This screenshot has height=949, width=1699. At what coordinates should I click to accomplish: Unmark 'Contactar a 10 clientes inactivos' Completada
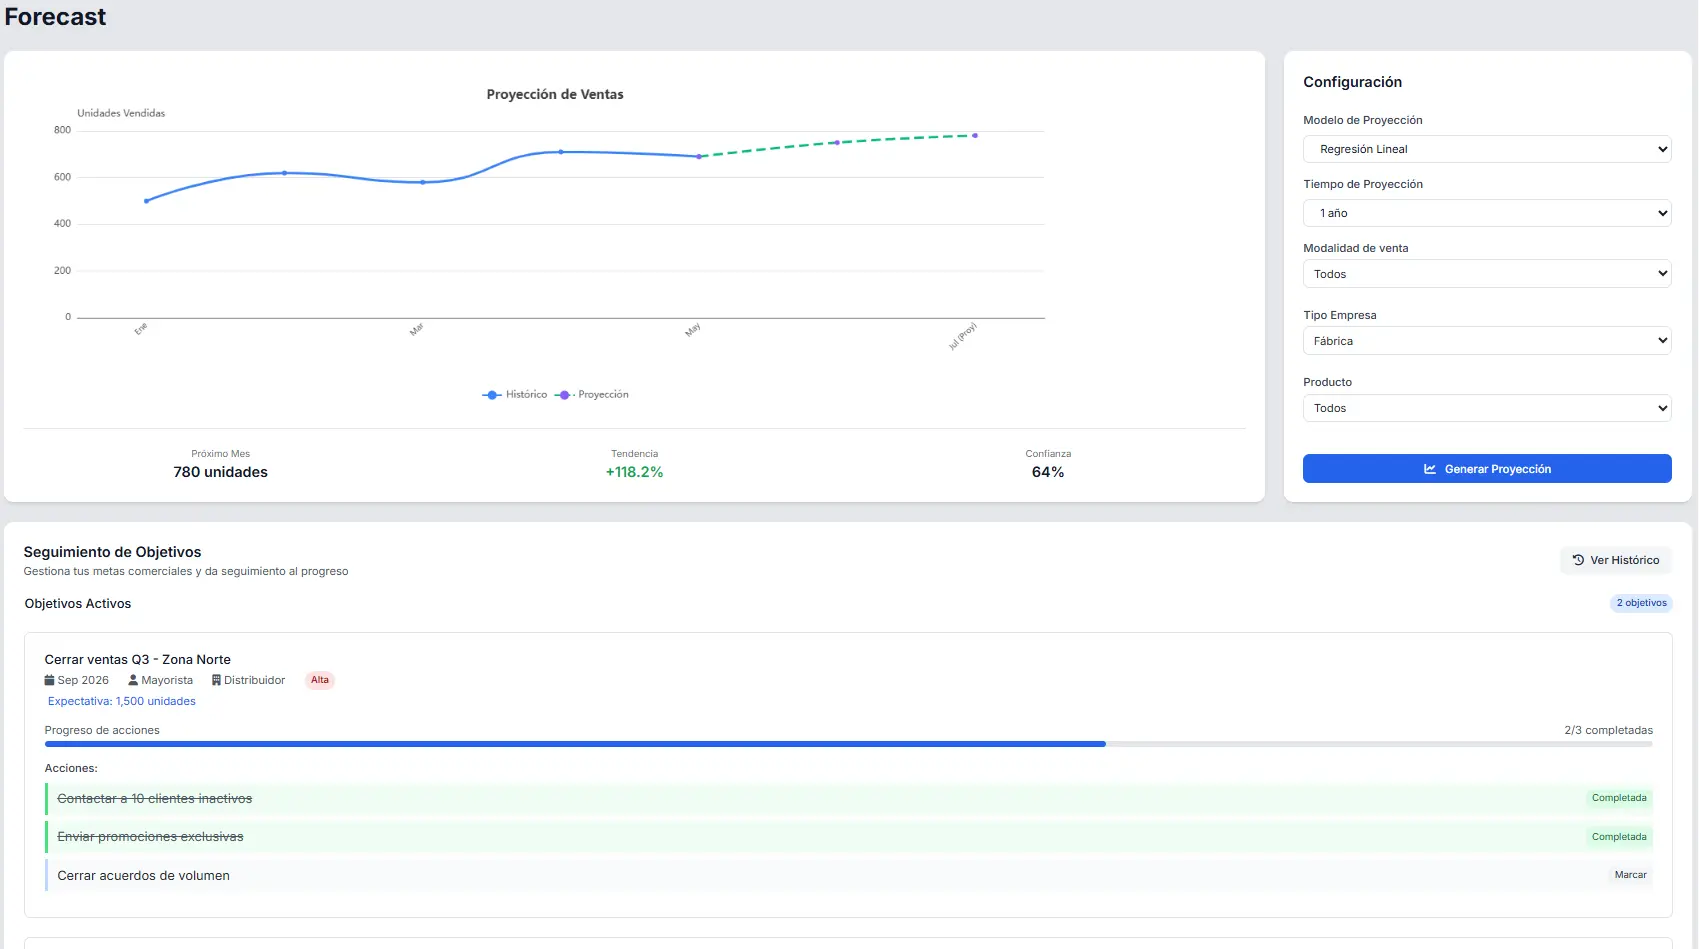pos(1618,798)
